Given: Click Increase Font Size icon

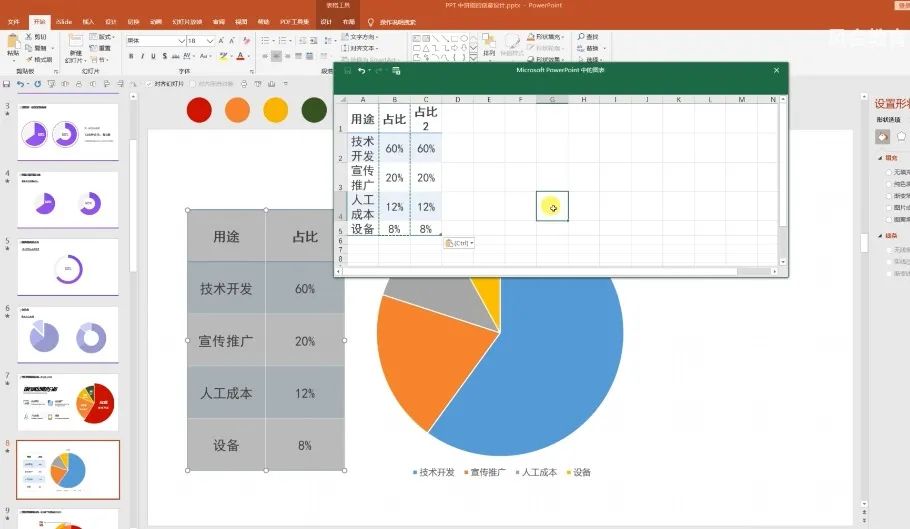Looking at the screenshot, I should coord(221,41).
